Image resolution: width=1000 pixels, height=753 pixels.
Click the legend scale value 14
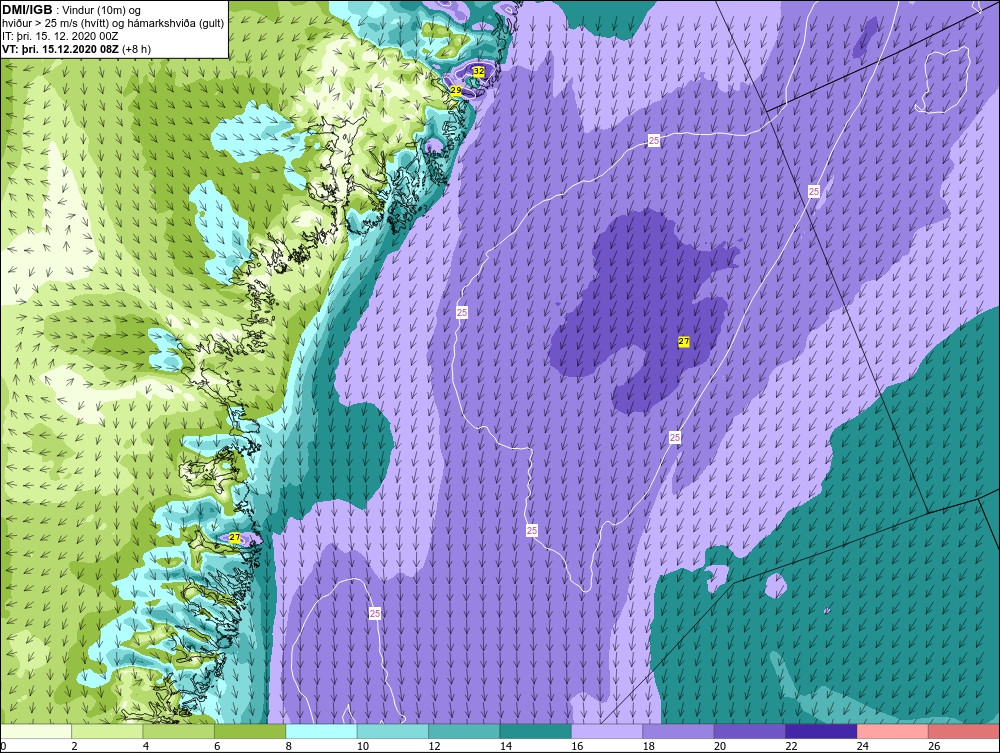506,746
